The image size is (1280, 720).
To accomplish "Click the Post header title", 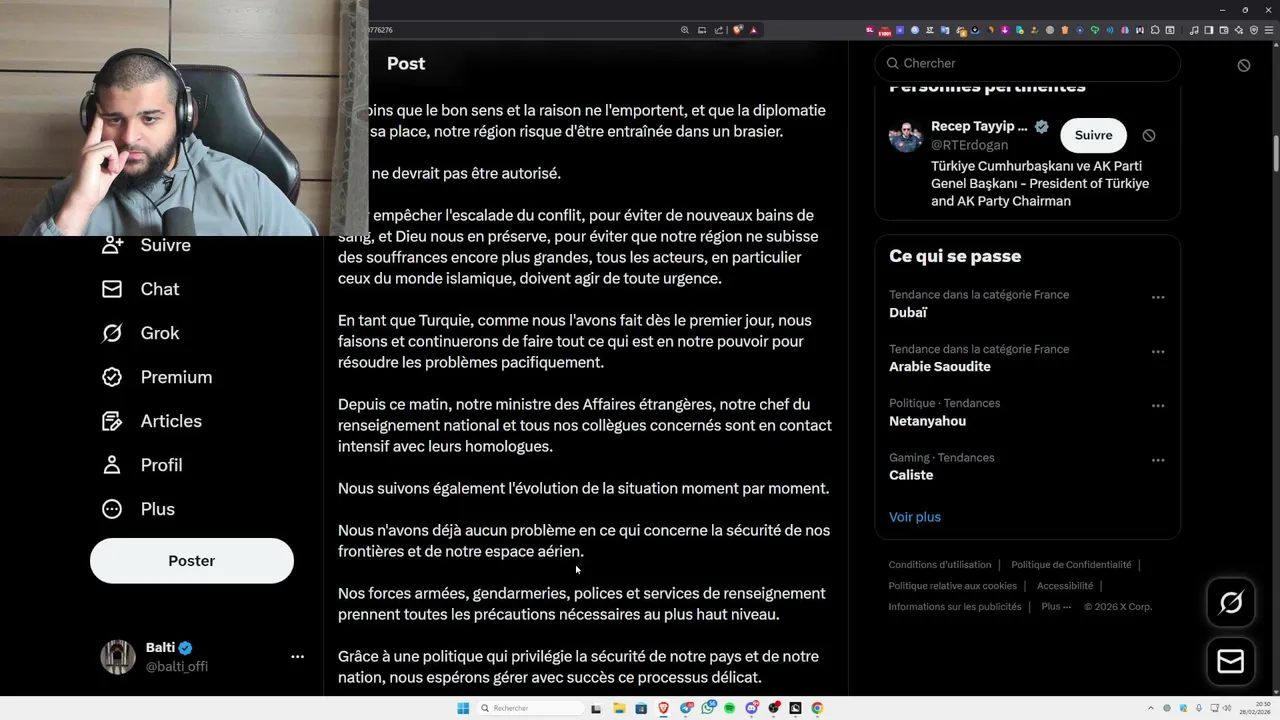I will click(x=406, y=63).
